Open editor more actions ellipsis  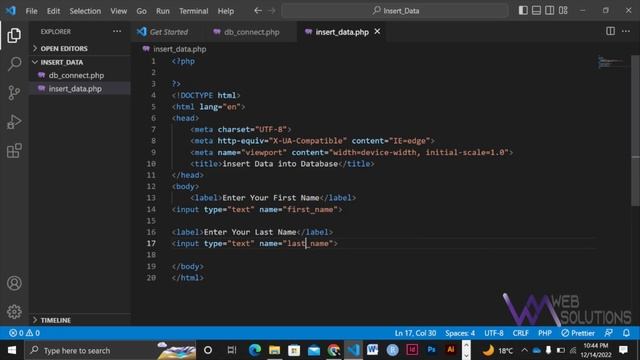(626, 31)
